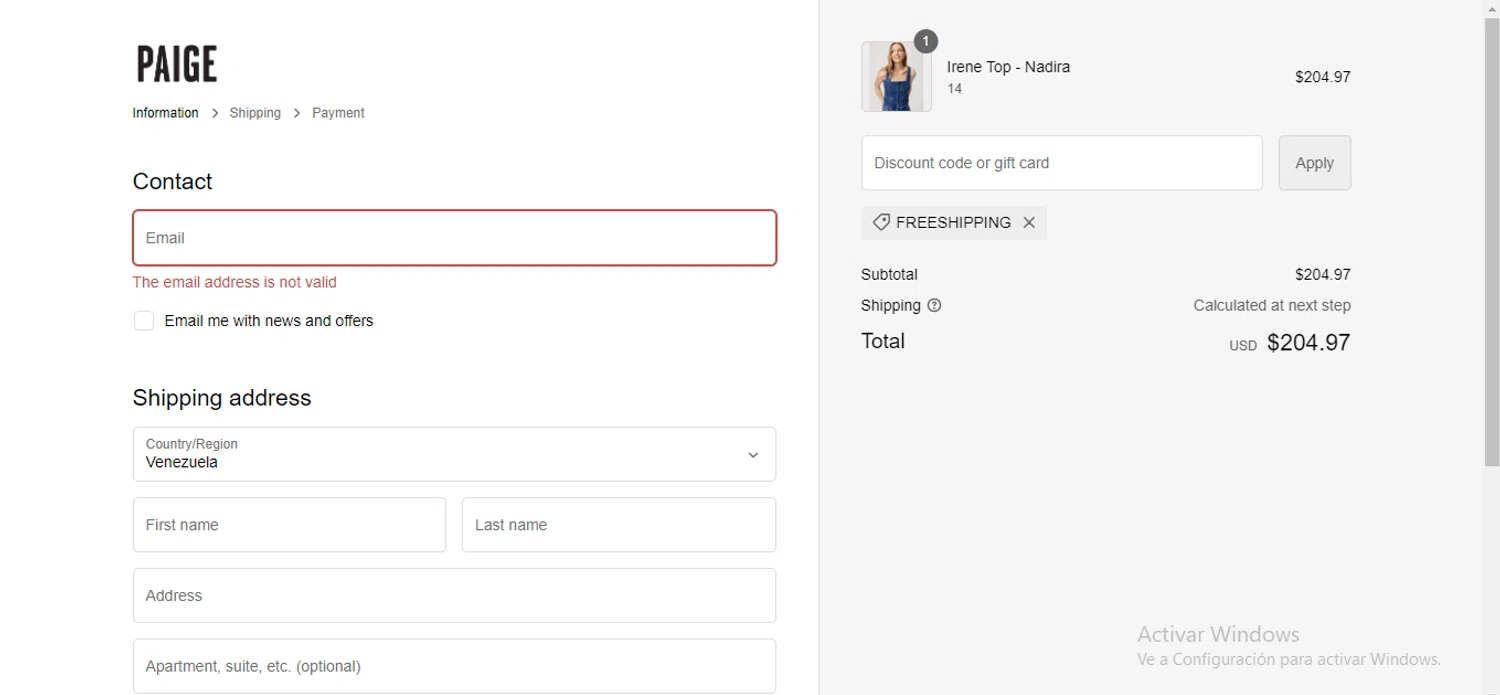Focus the Address field
The image size is (1500, 695).
(454, 595)
